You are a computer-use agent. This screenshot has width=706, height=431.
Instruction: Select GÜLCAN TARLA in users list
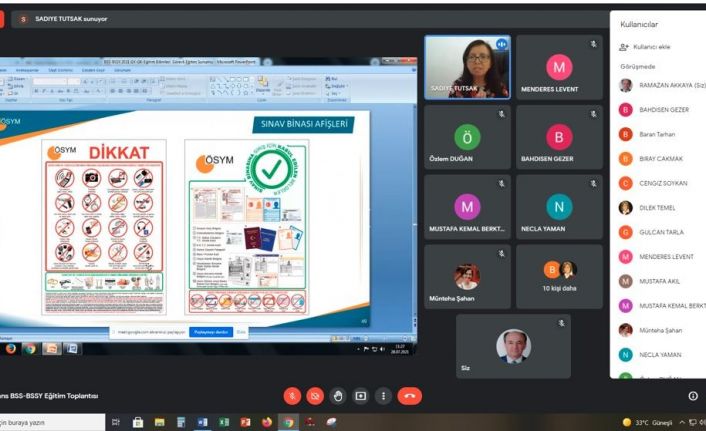[x=658, y=232]
